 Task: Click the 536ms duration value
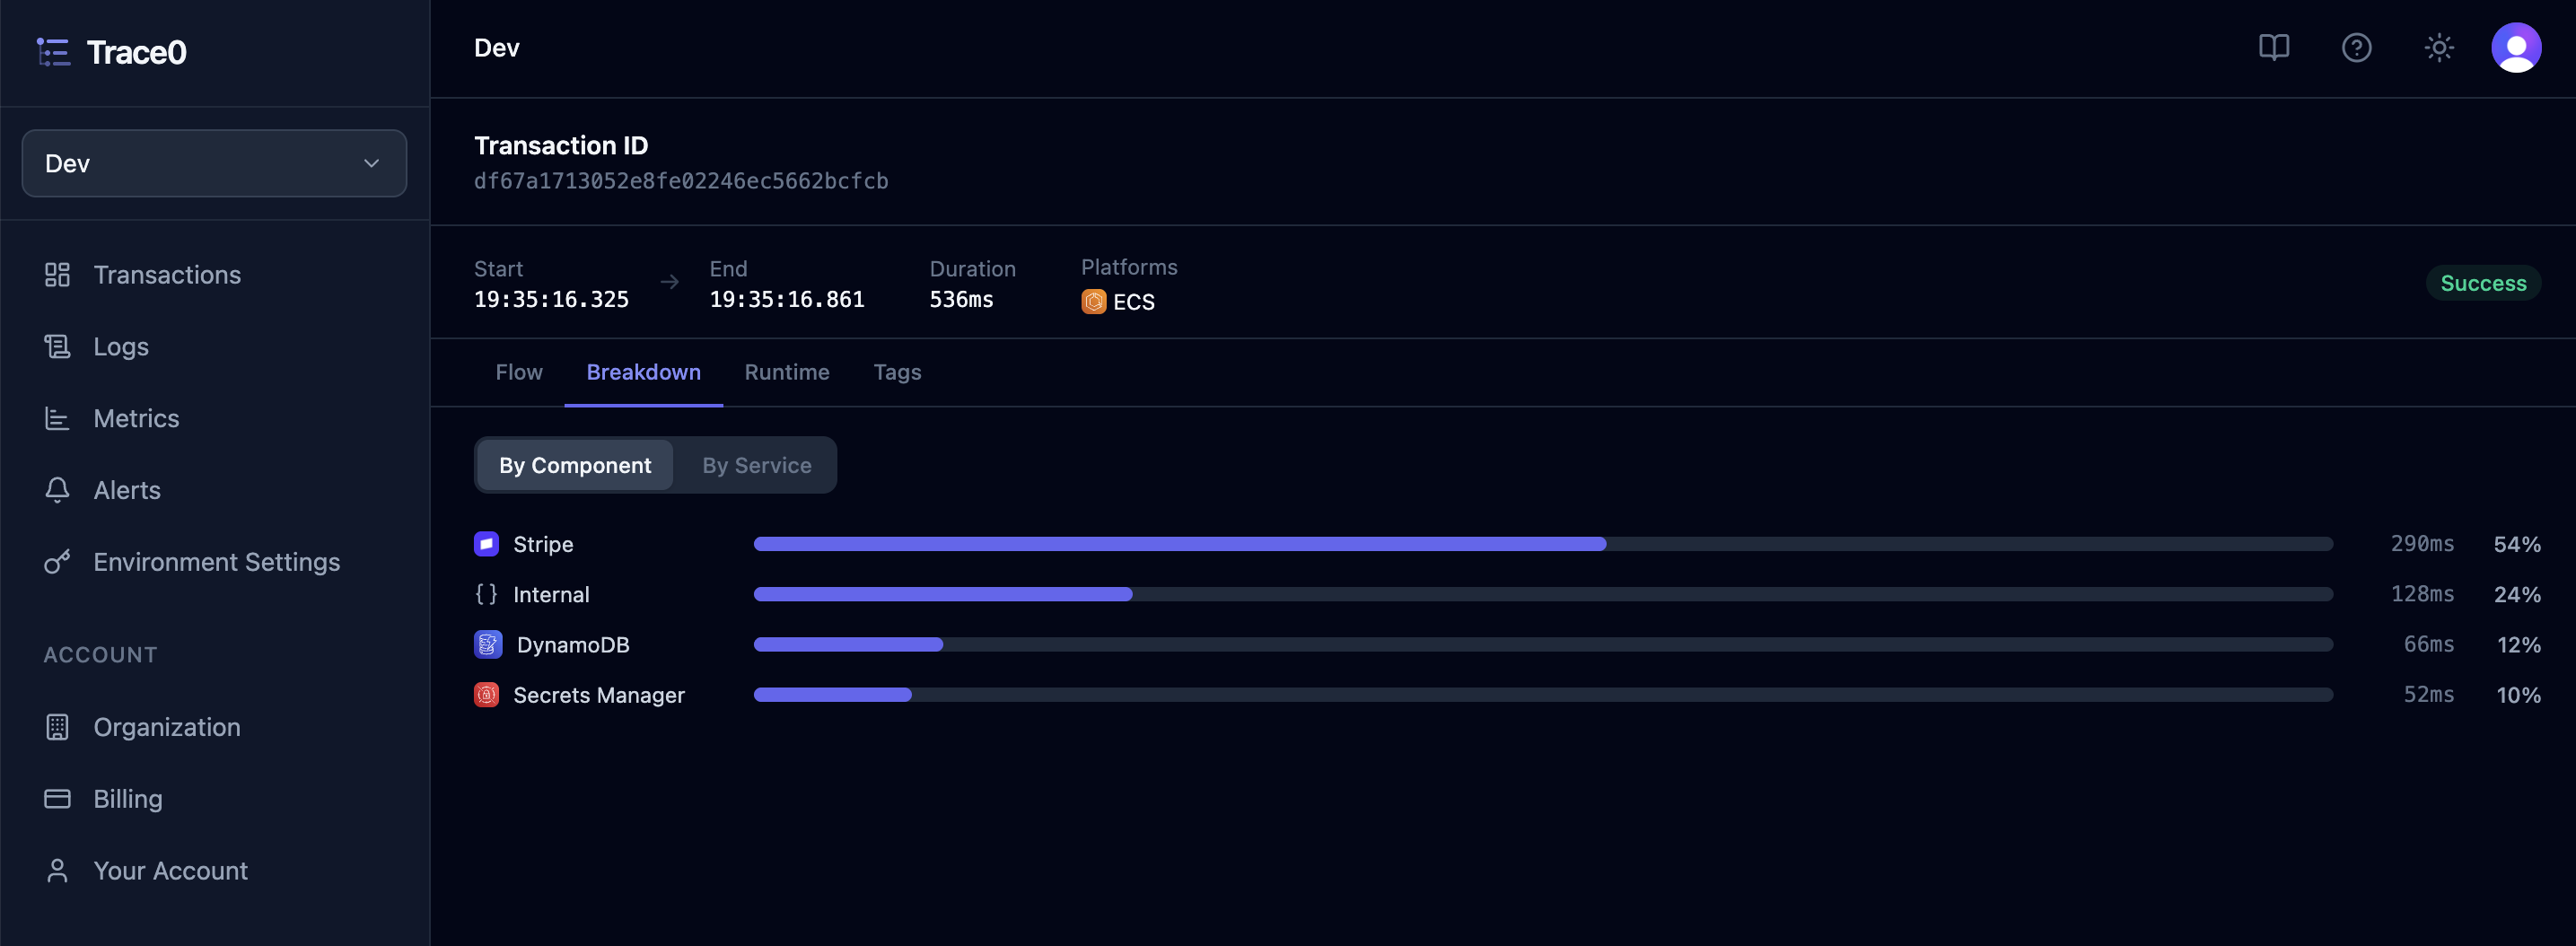tap(960, 299)
